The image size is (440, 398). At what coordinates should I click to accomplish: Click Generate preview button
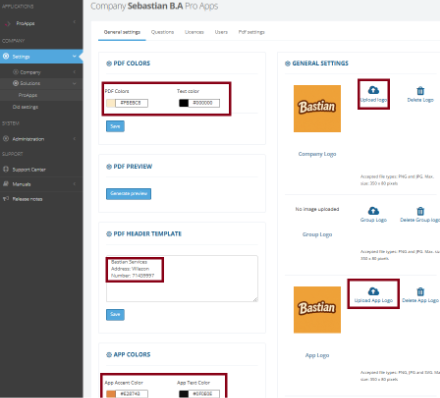(x=129, y=194)
